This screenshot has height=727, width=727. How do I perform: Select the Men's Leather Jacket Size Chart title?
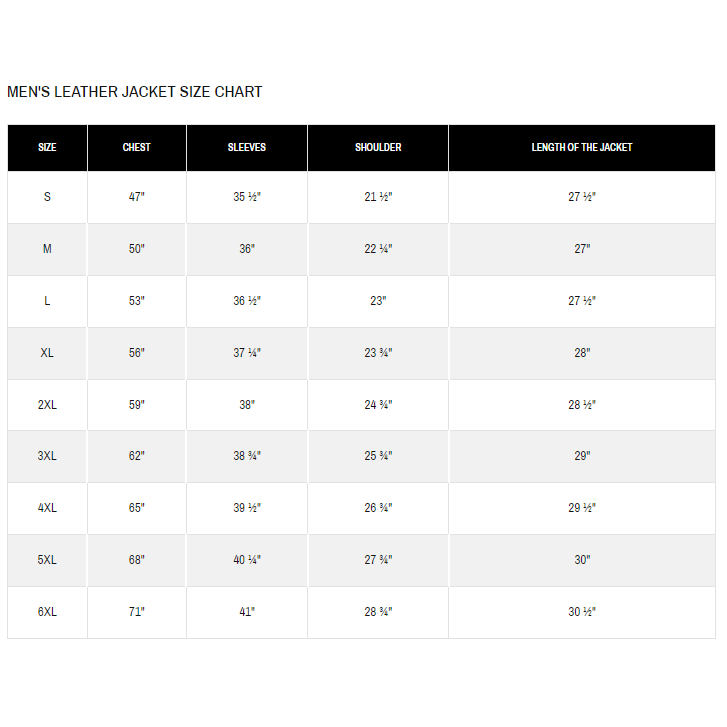coord(134,92)
